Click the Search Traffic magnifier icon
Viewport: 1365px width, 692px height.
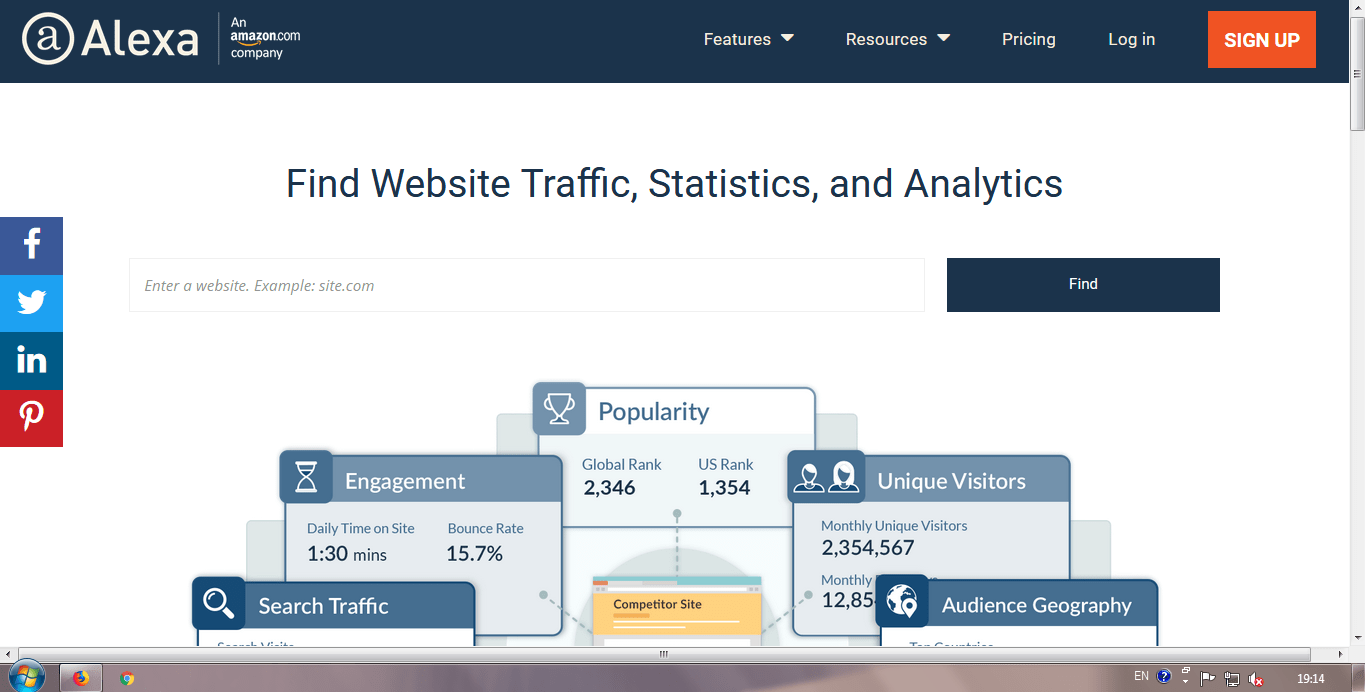coord(219,603)
